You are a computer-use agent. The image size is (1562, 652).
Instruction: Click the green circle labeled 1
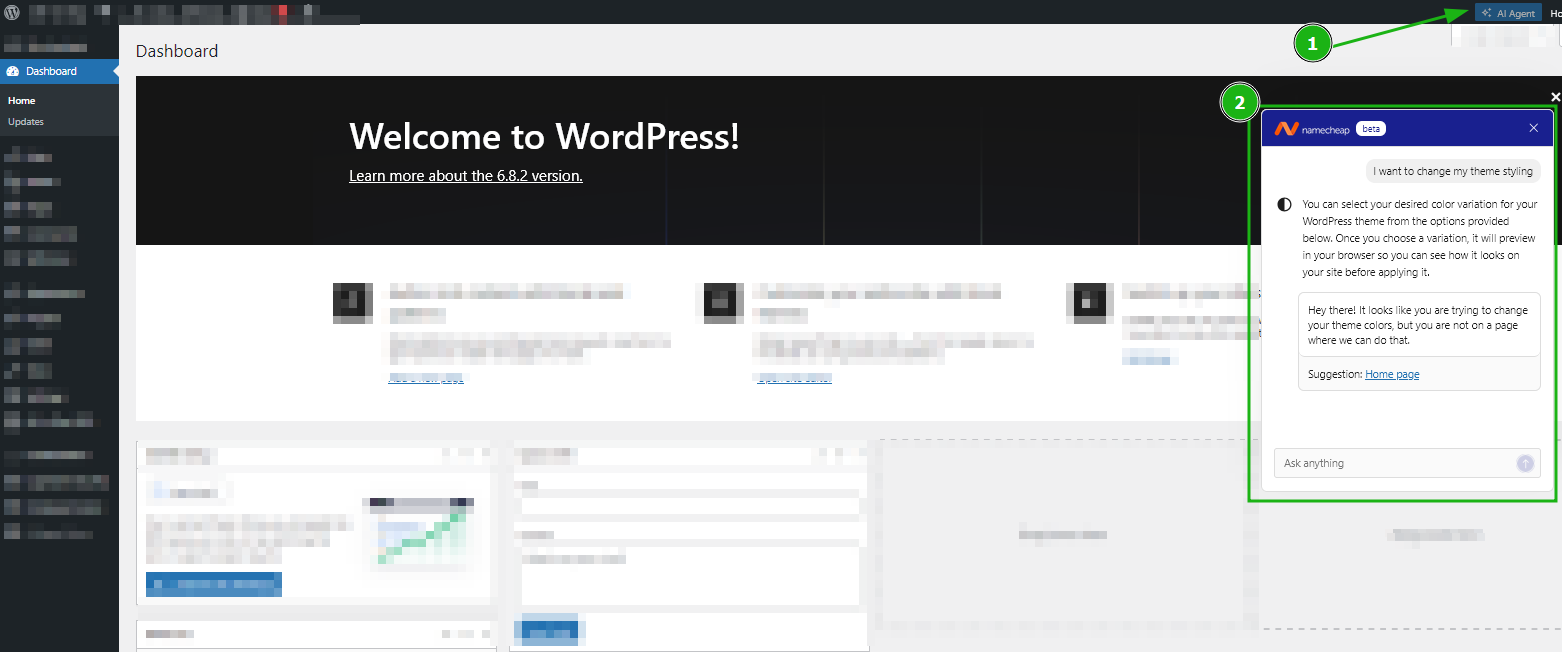point(1312,43)
